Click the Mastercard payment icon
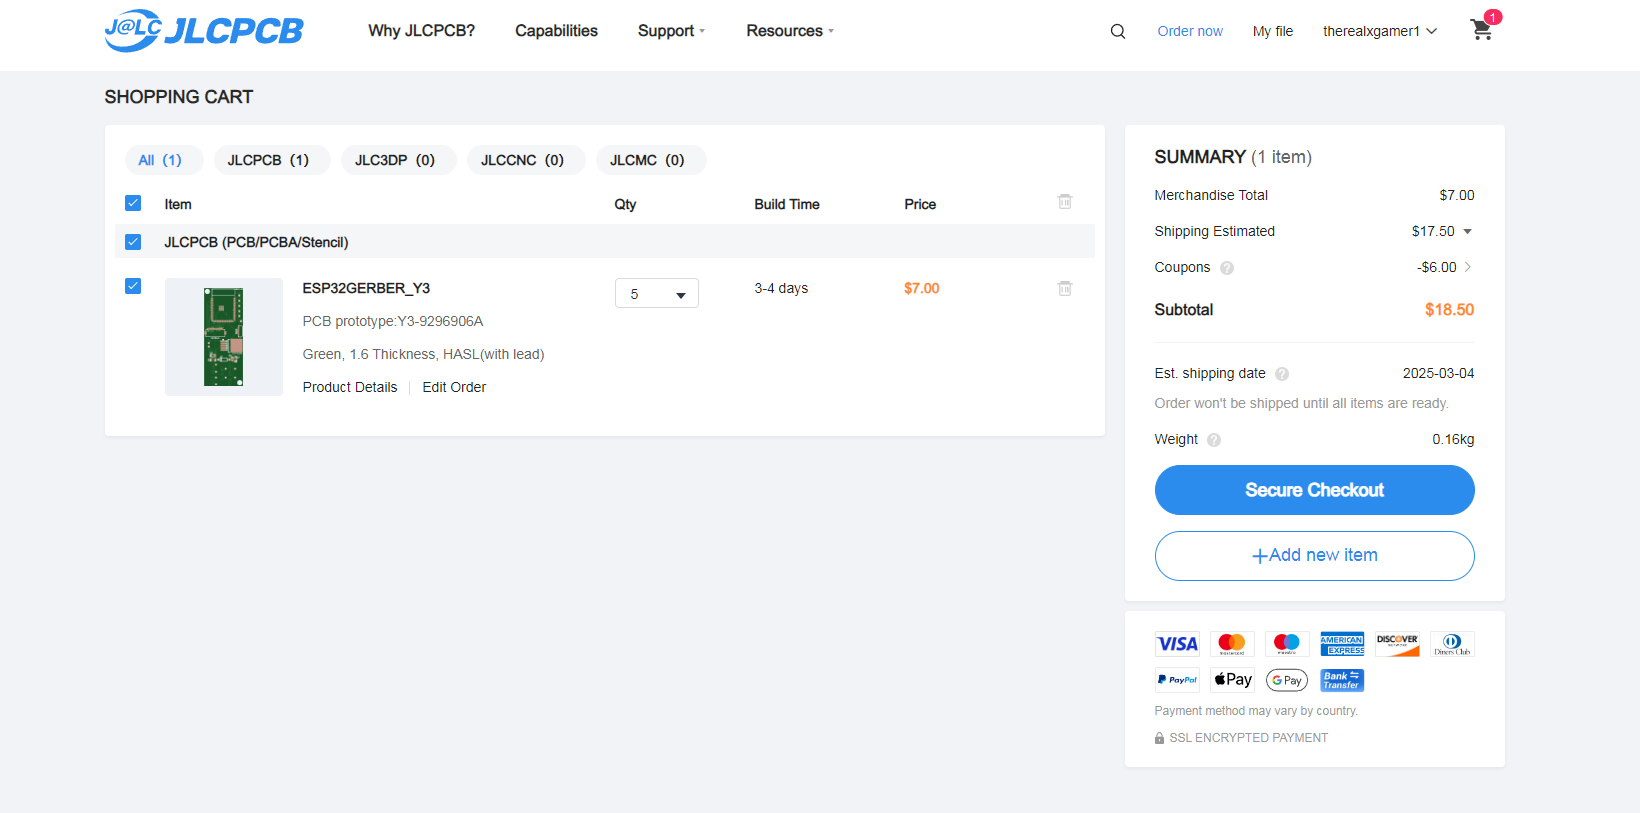 coord(1232,644)
